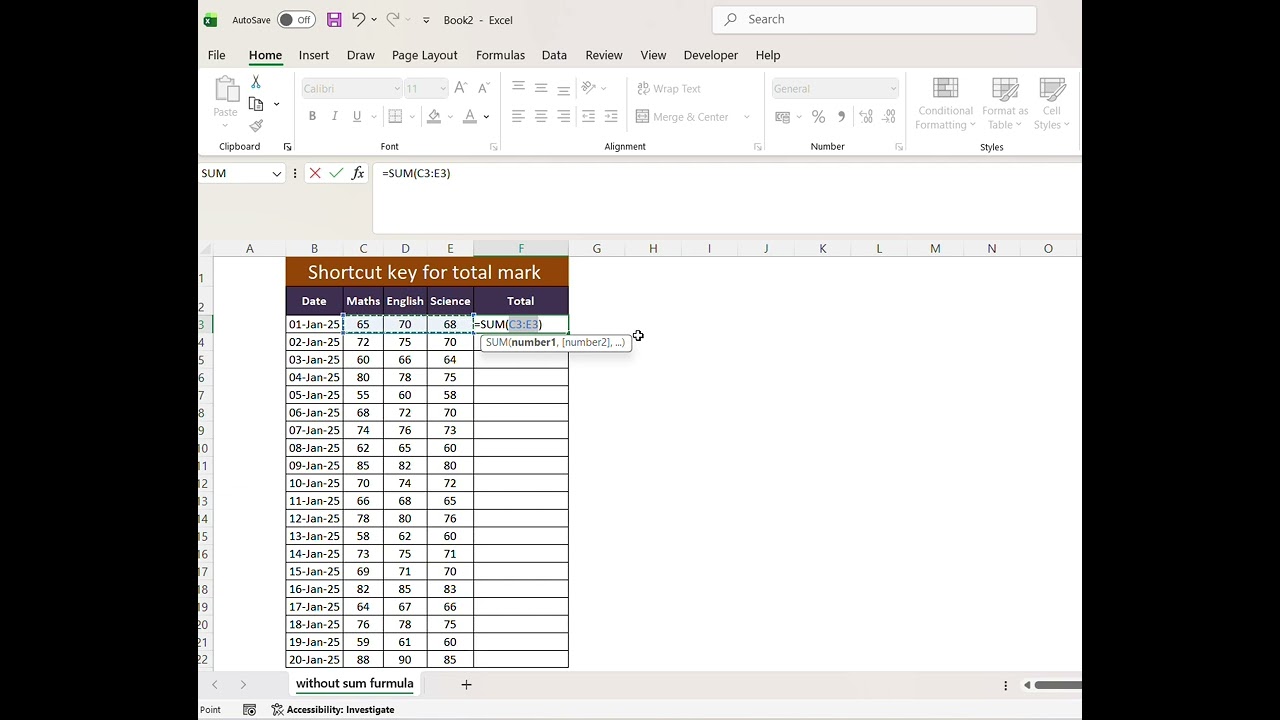Expand the Merge & Center options arrow
1280x720 pixels.
(x=747, y=117)
